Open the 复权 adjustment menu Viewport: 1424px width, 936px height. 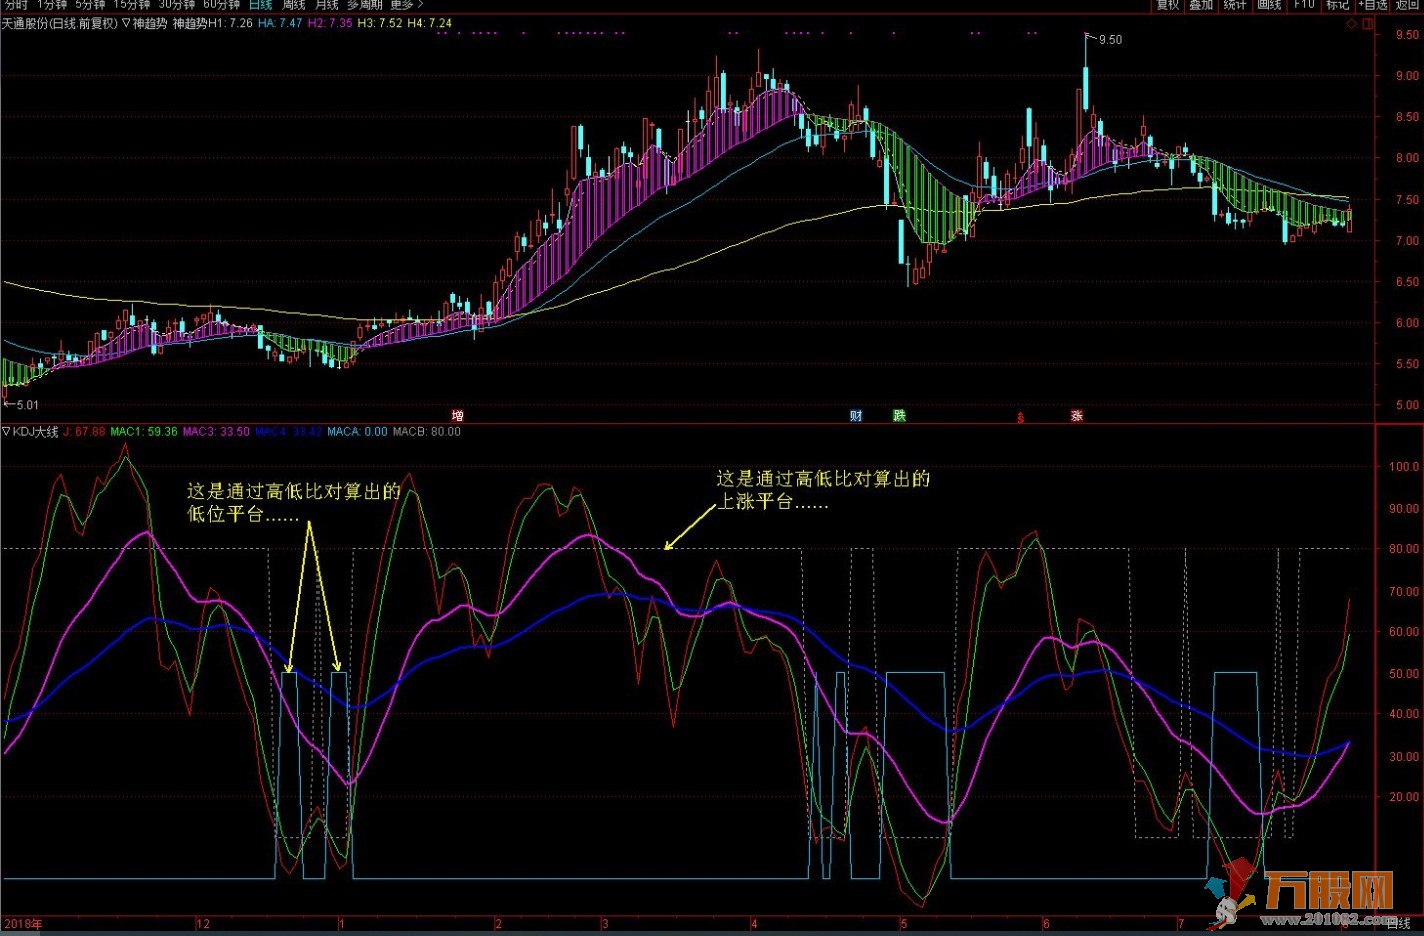tap(1168, 5)
